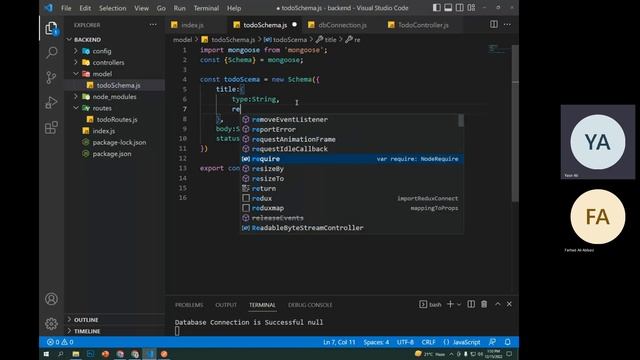This screenshot has height=360, width=640.
Task: Open errors and warnings status item
Action: (60, 342)
